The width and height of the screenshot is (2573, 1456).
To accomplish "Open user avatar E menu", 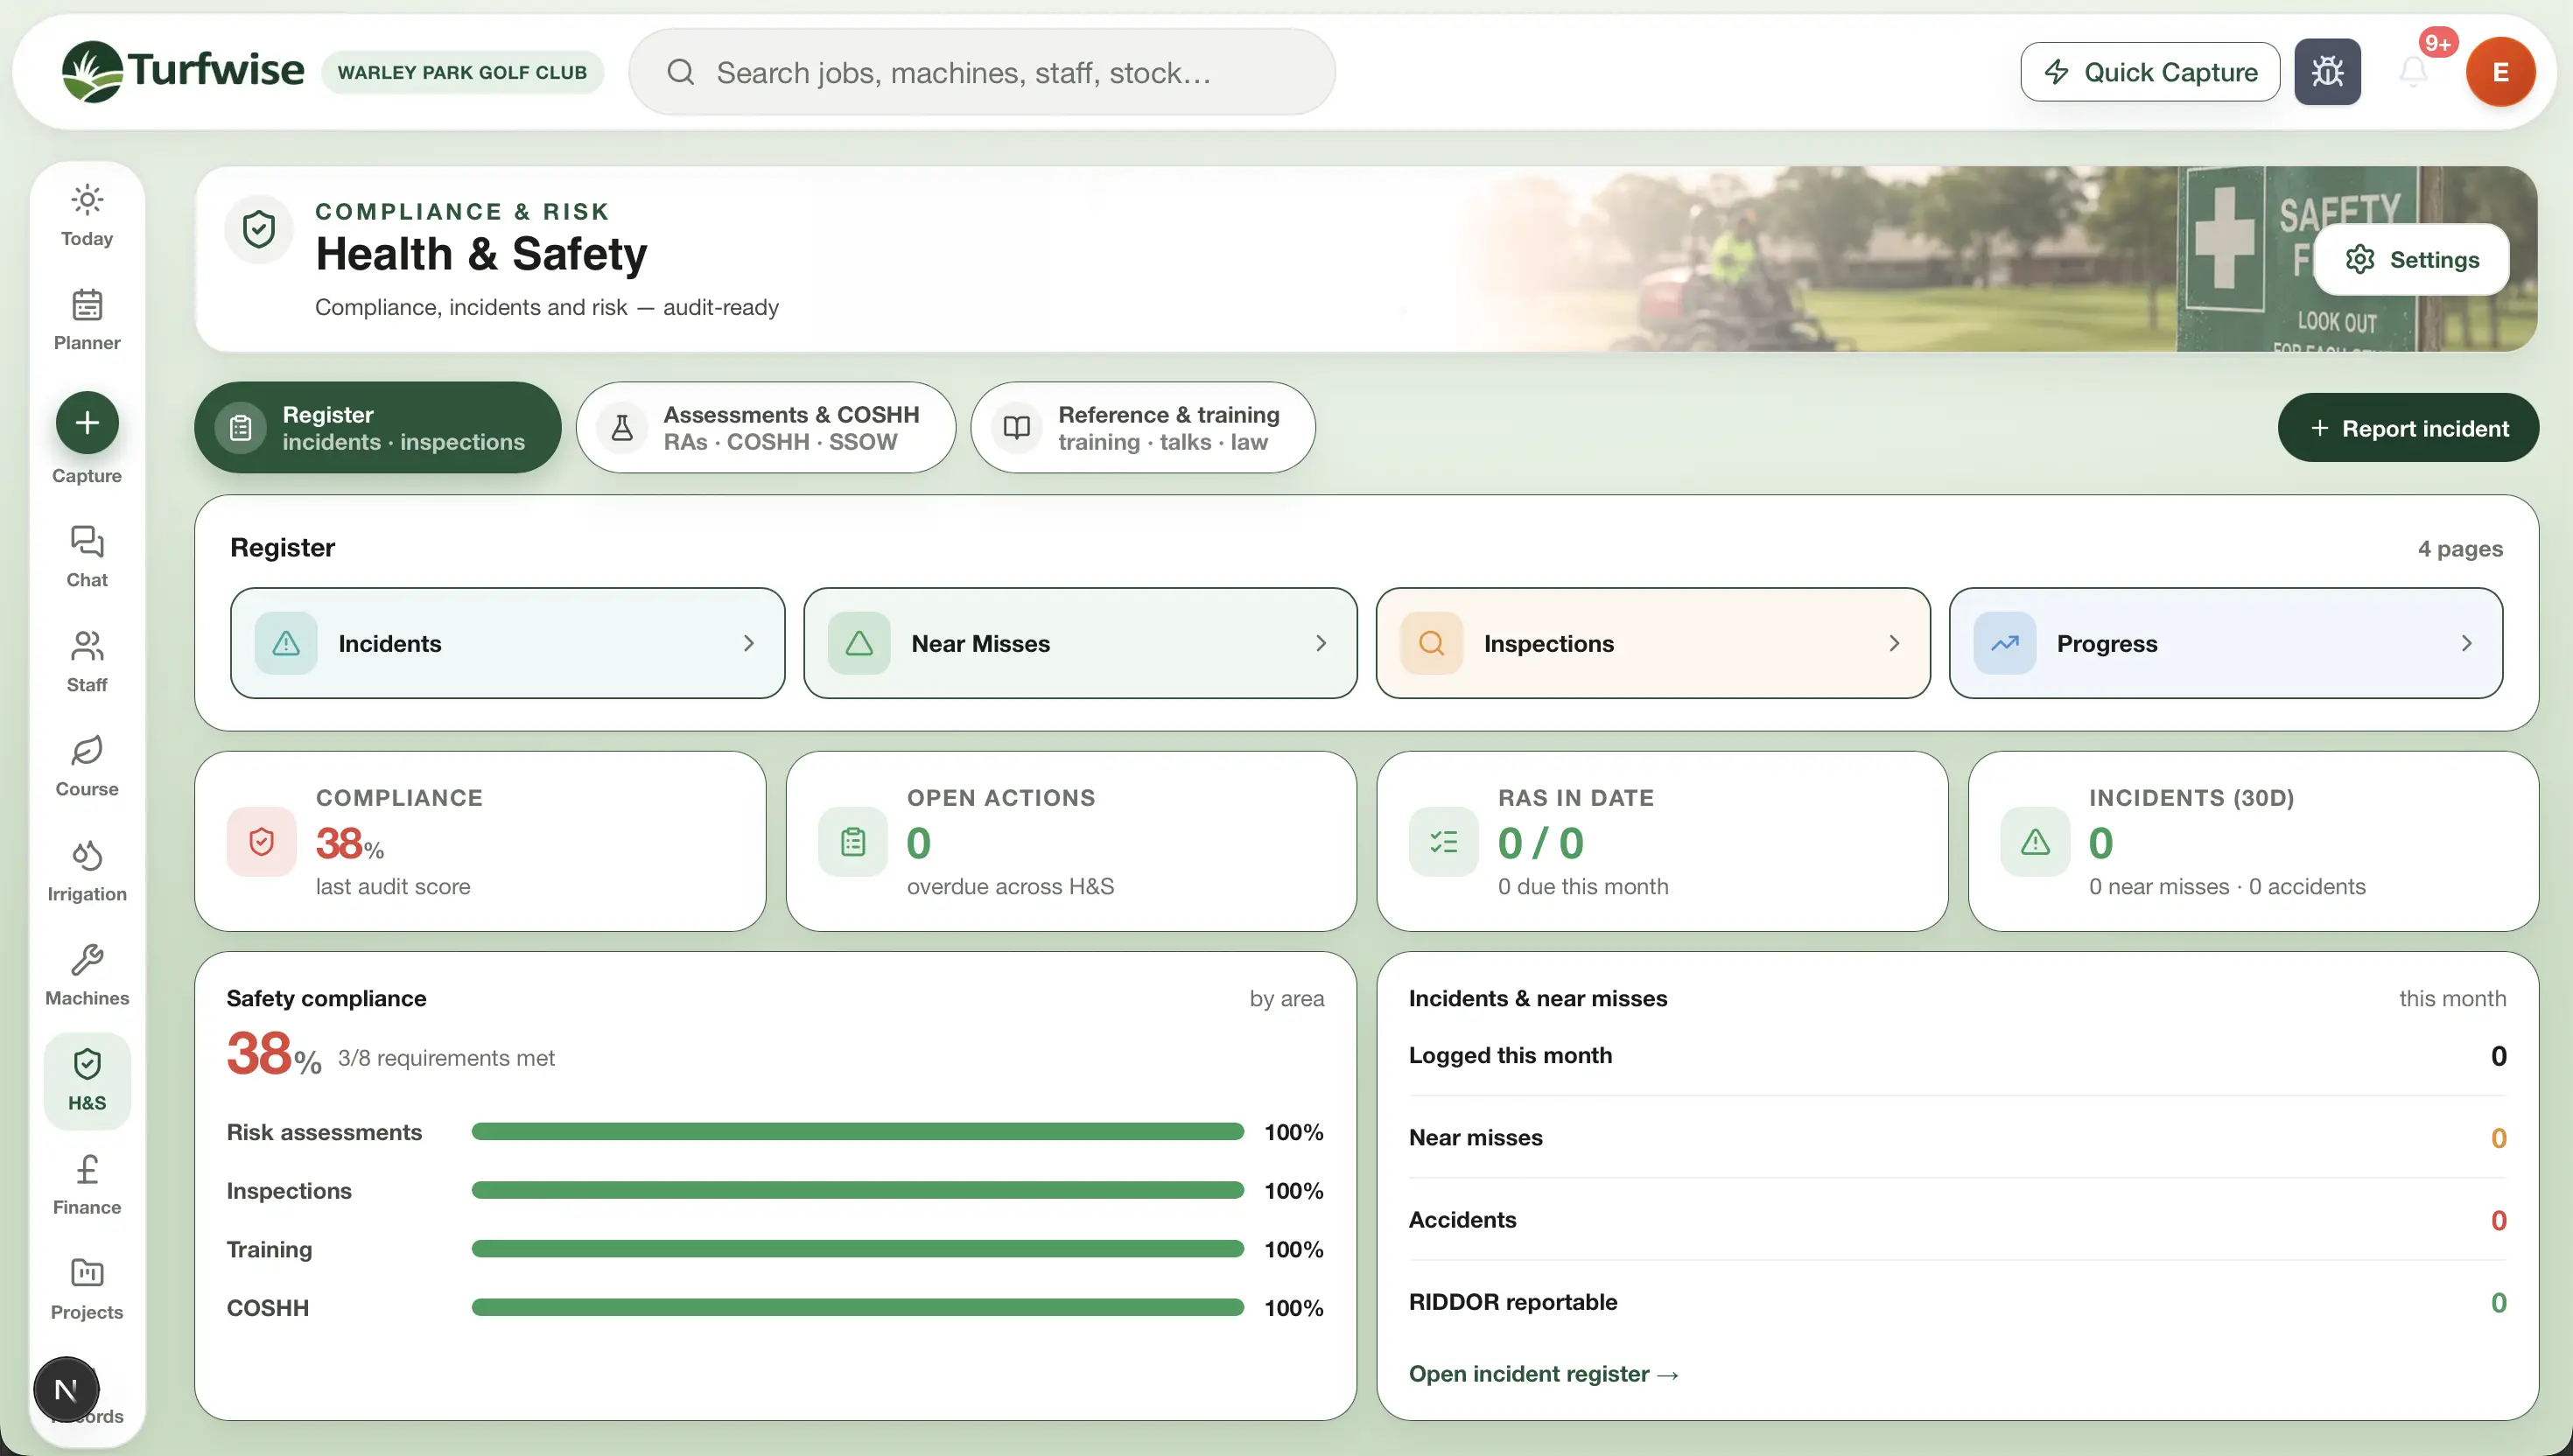I will tap(2500, 72).
